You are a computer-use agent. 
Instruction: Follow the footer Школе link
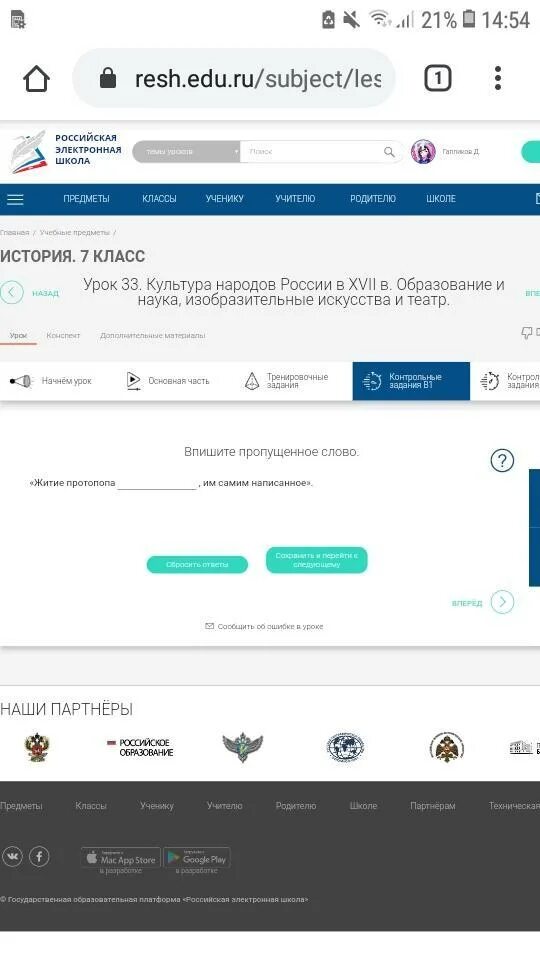point(363,806)
